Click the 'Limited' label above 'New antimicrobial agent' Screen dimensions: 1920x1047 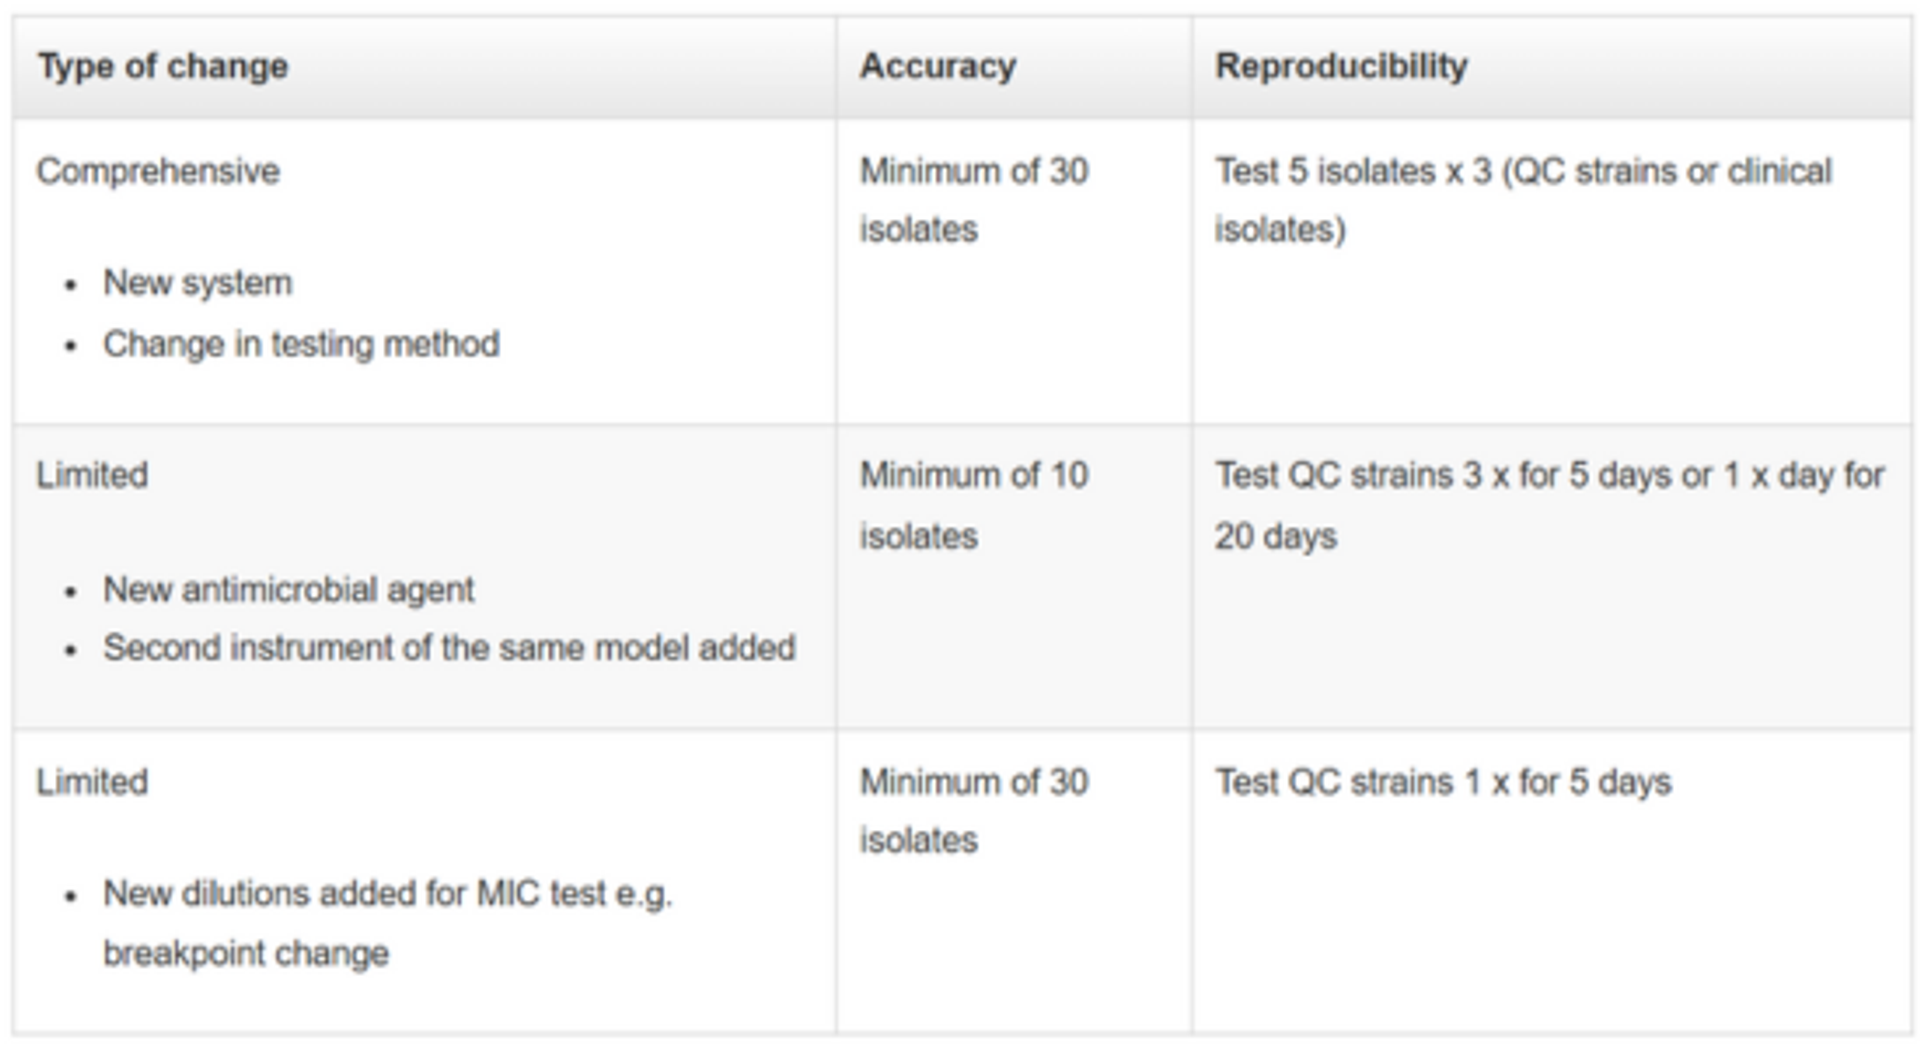[x=92, y=475]
